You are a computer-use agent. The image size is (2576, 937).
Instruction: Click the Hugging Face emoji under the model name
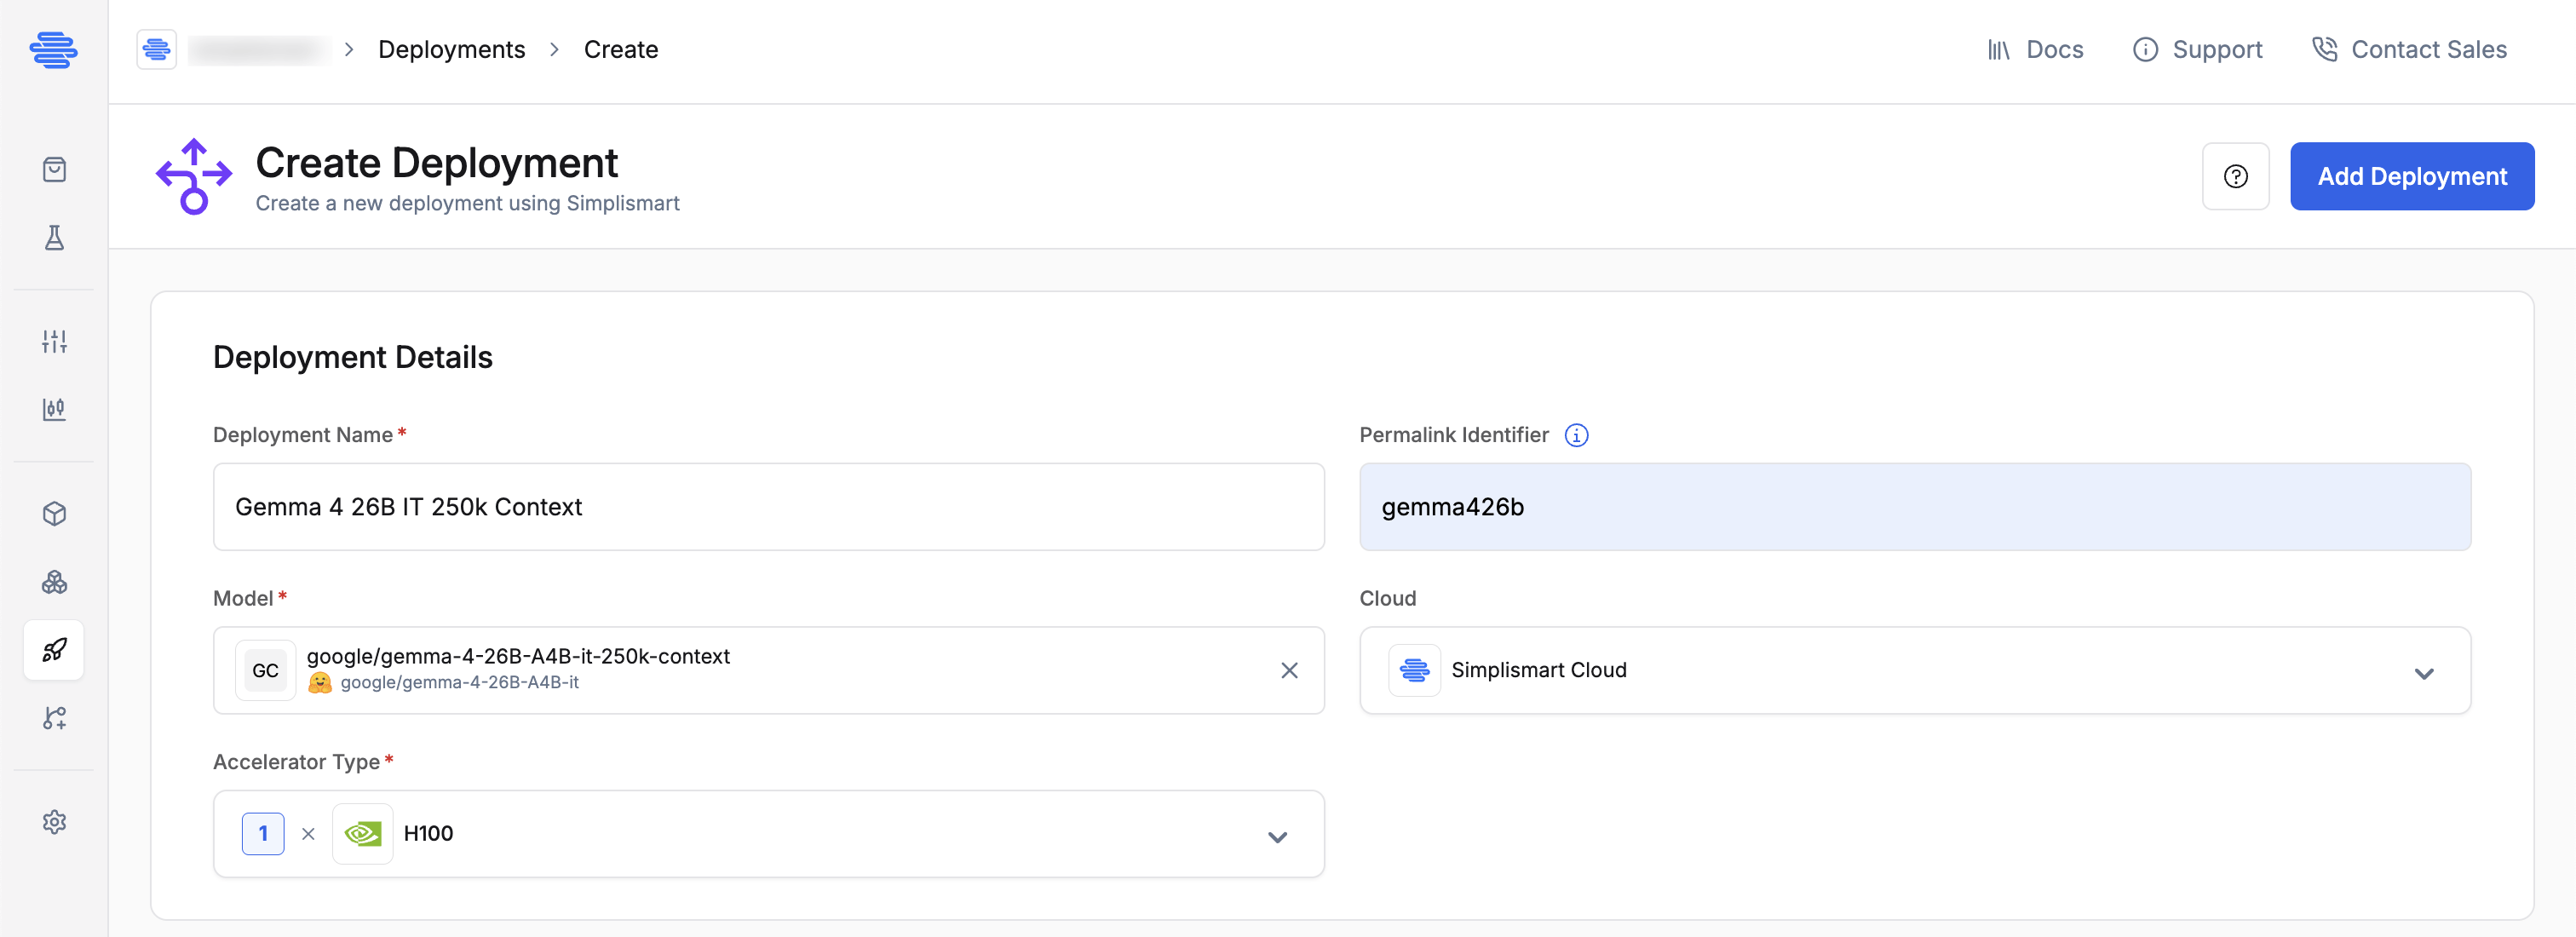coord(319,682)
